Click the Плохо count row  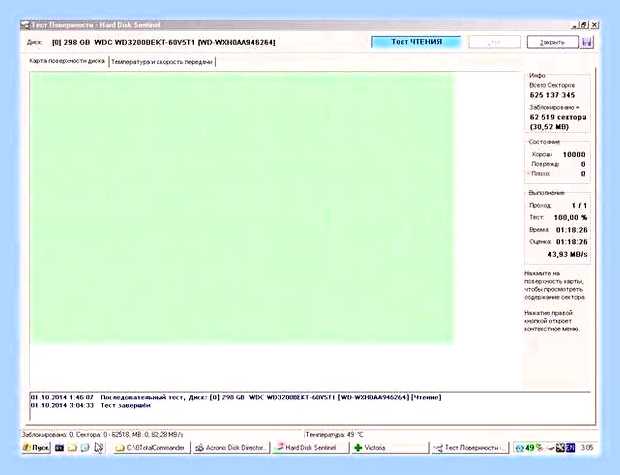pos(558,174)
